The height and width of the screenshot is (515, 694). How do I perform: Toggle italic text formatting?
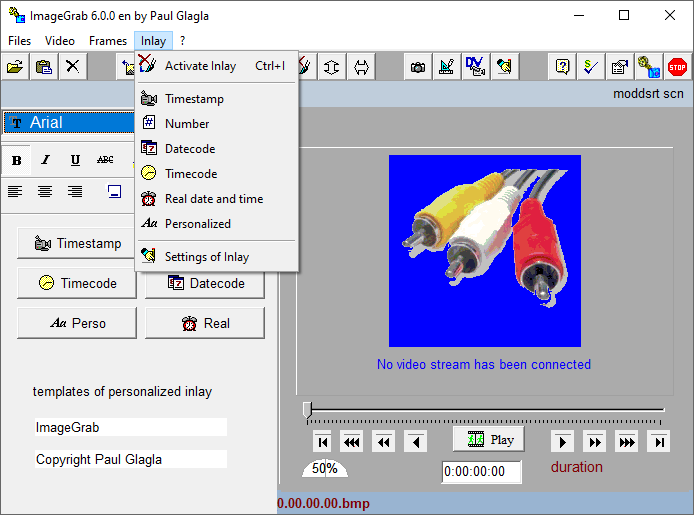click(x=46, y=160)
